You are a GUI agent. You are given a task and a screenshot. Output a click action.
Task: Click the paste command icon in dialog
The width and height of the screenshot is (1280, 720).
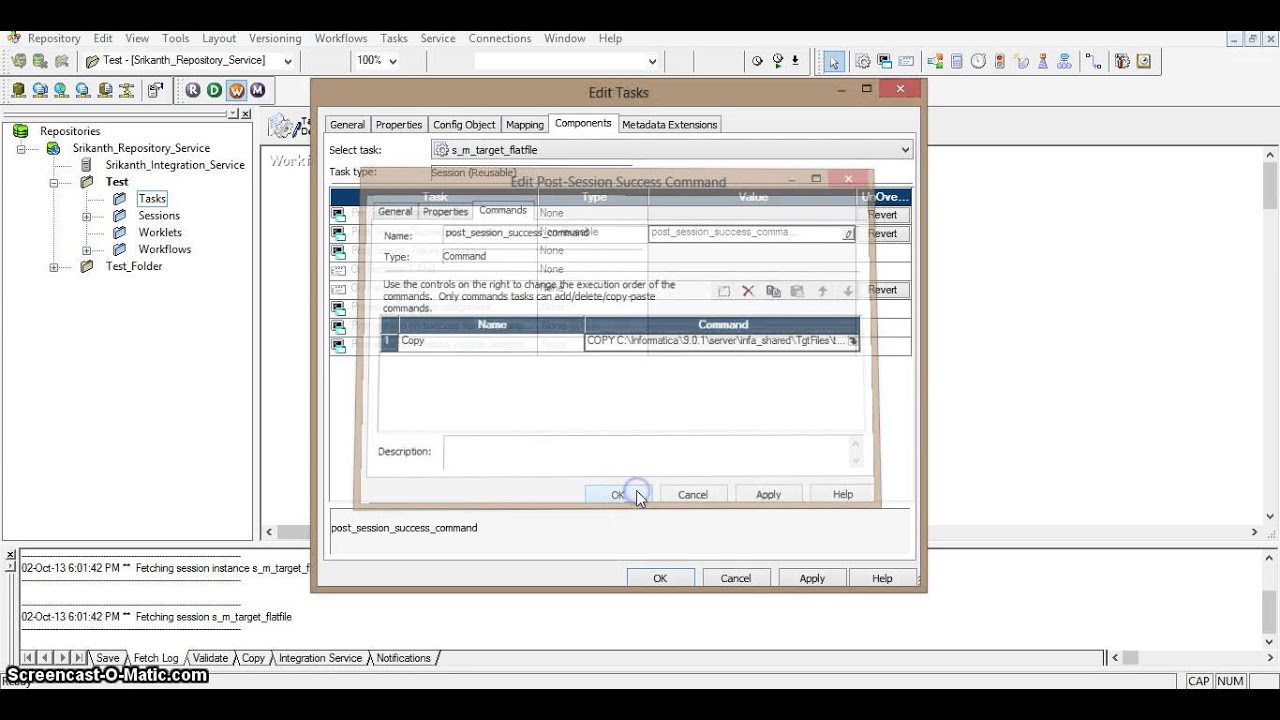coord(797,291)
